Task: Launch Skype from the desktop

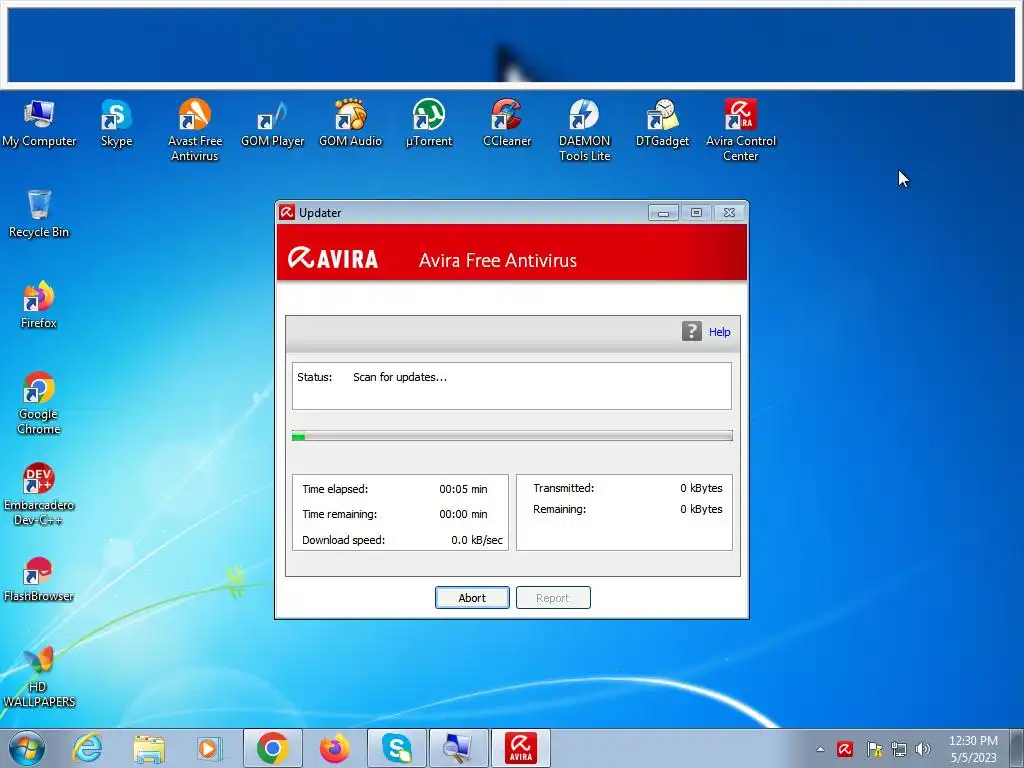Action: [117, 123]
